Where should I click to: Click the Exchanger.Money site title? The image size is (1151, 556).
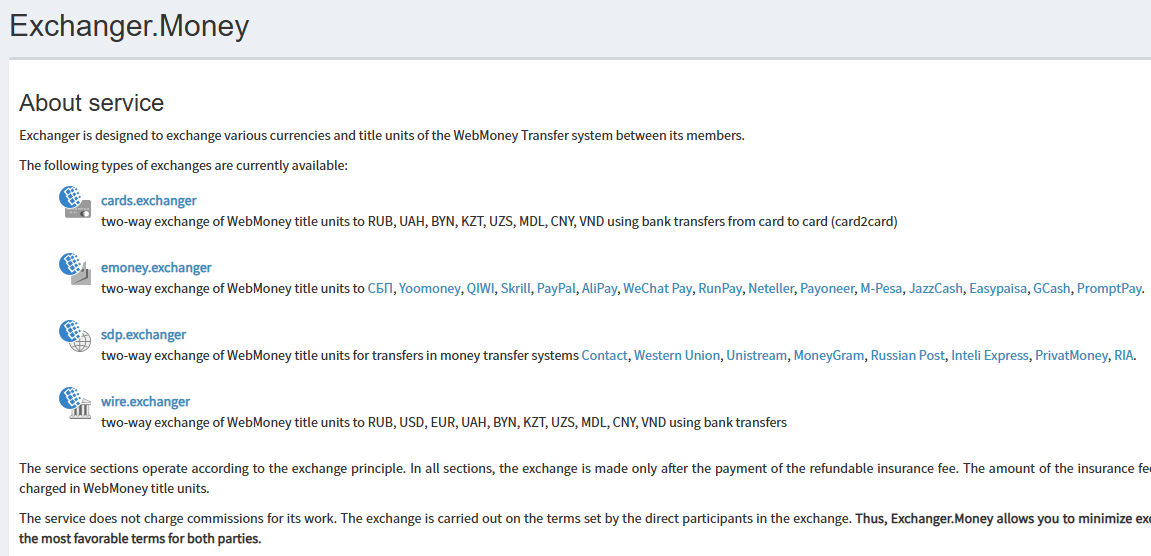click(x=129, y=26)
